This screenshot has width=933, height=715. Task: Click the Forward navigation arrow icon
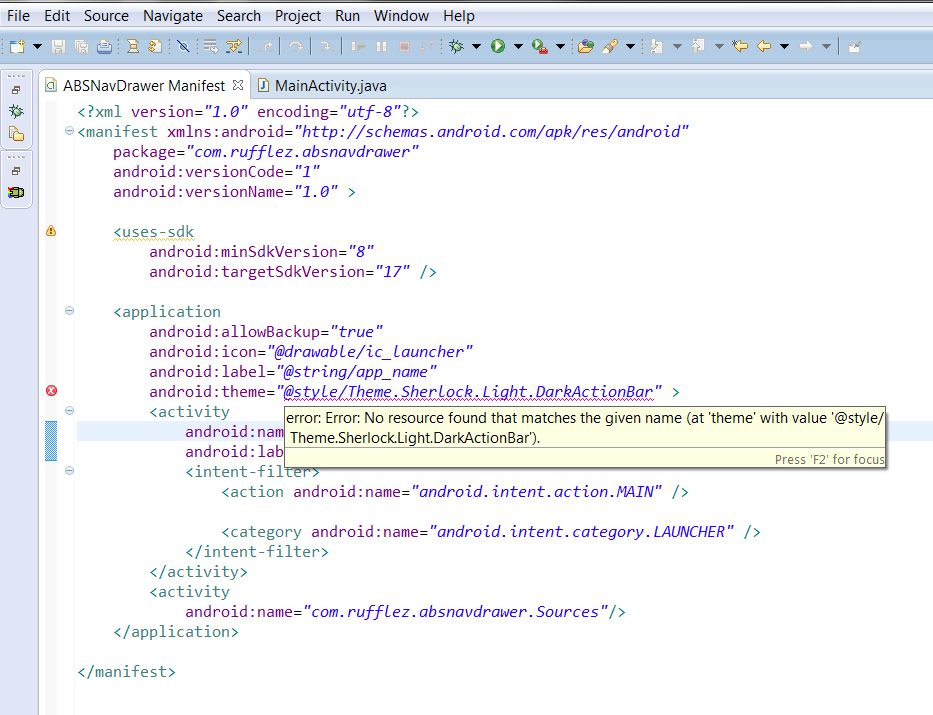click(x=806, y=46)
